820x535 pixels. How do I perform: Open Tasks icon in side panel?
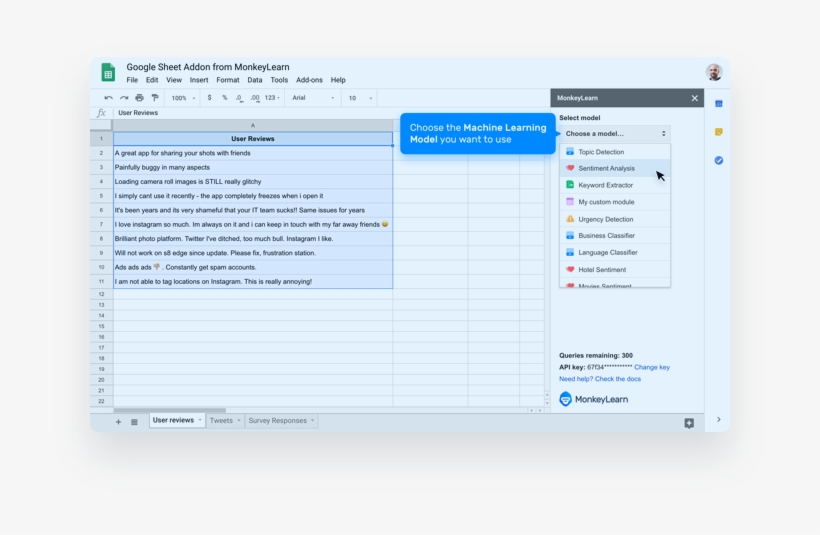click(x=719, y=161)
